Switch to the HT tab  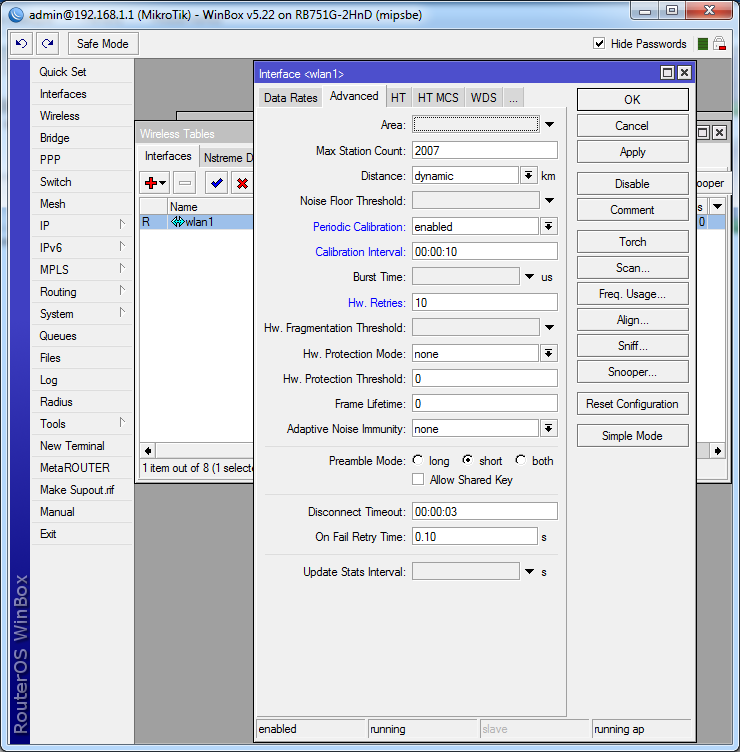pyautogui.click(x=398, y=98)
